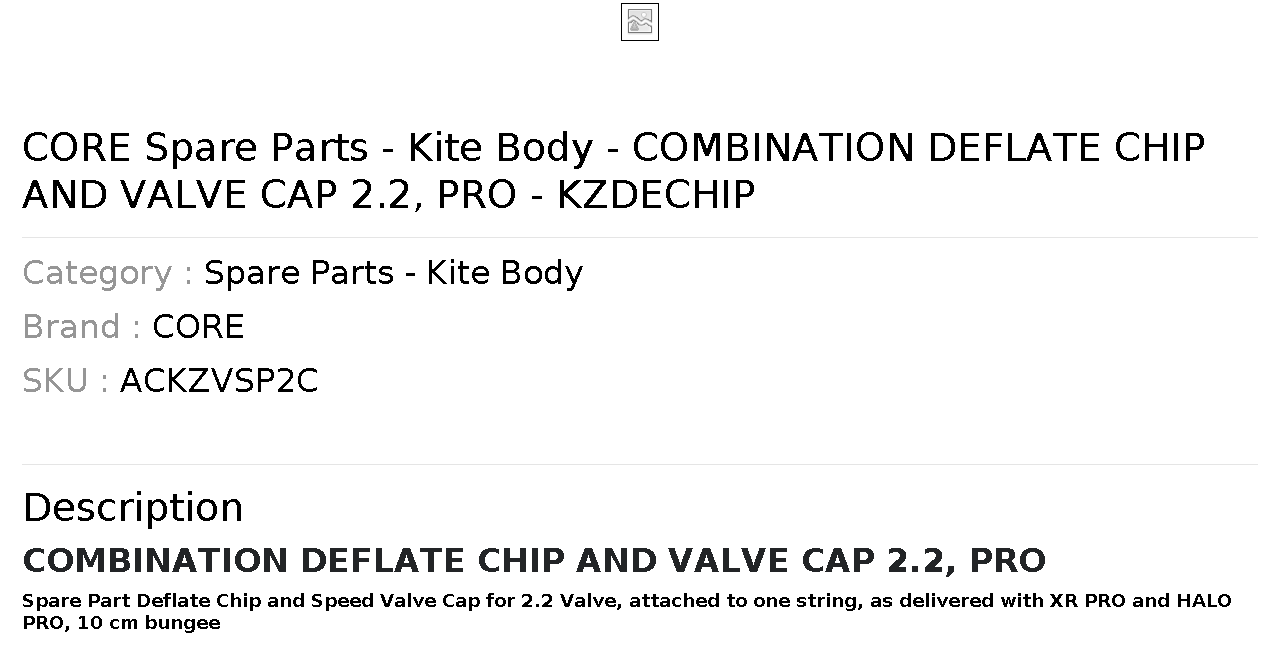Click the 'Category :' label

coord(108,273)
